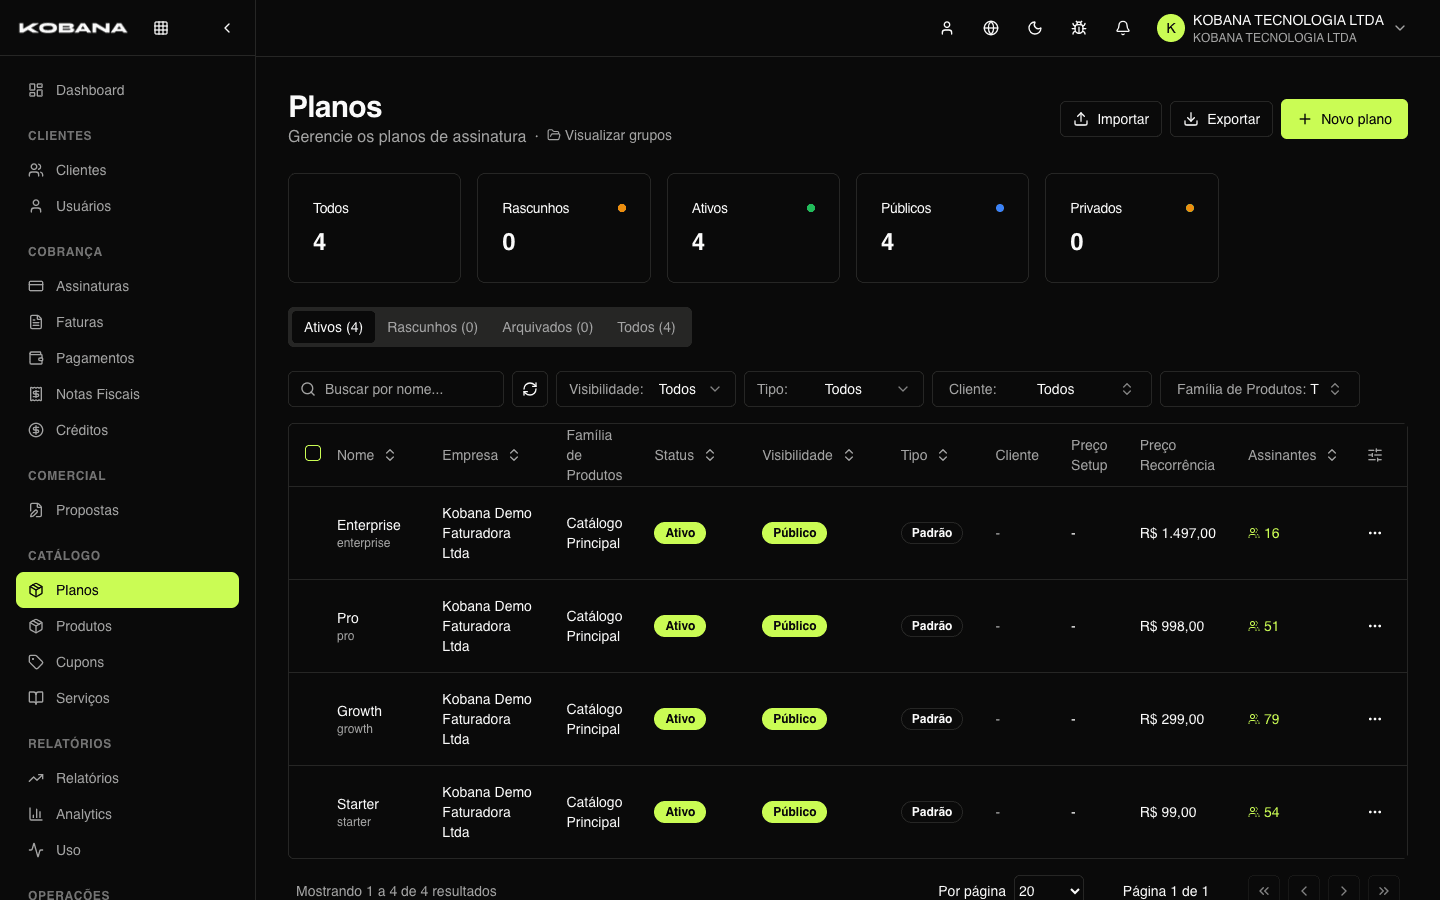Open row actions menu for Pro
This screenshot has height=900, width=1440.
pyautogui.click(x=1375, y=626)
